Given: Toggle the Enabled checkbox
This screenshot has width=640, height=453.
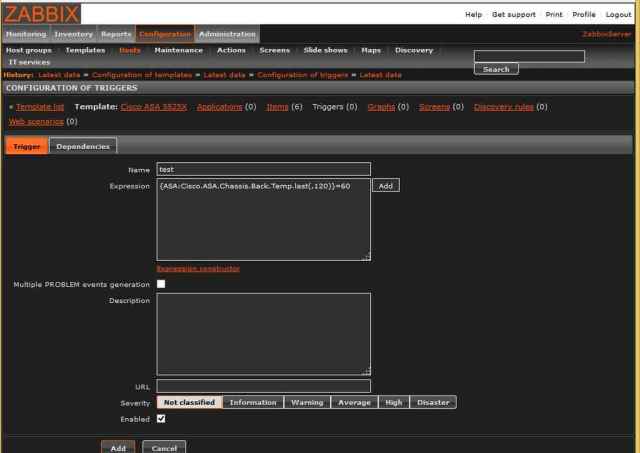Looking at the screenshot, I should point(161,419).
